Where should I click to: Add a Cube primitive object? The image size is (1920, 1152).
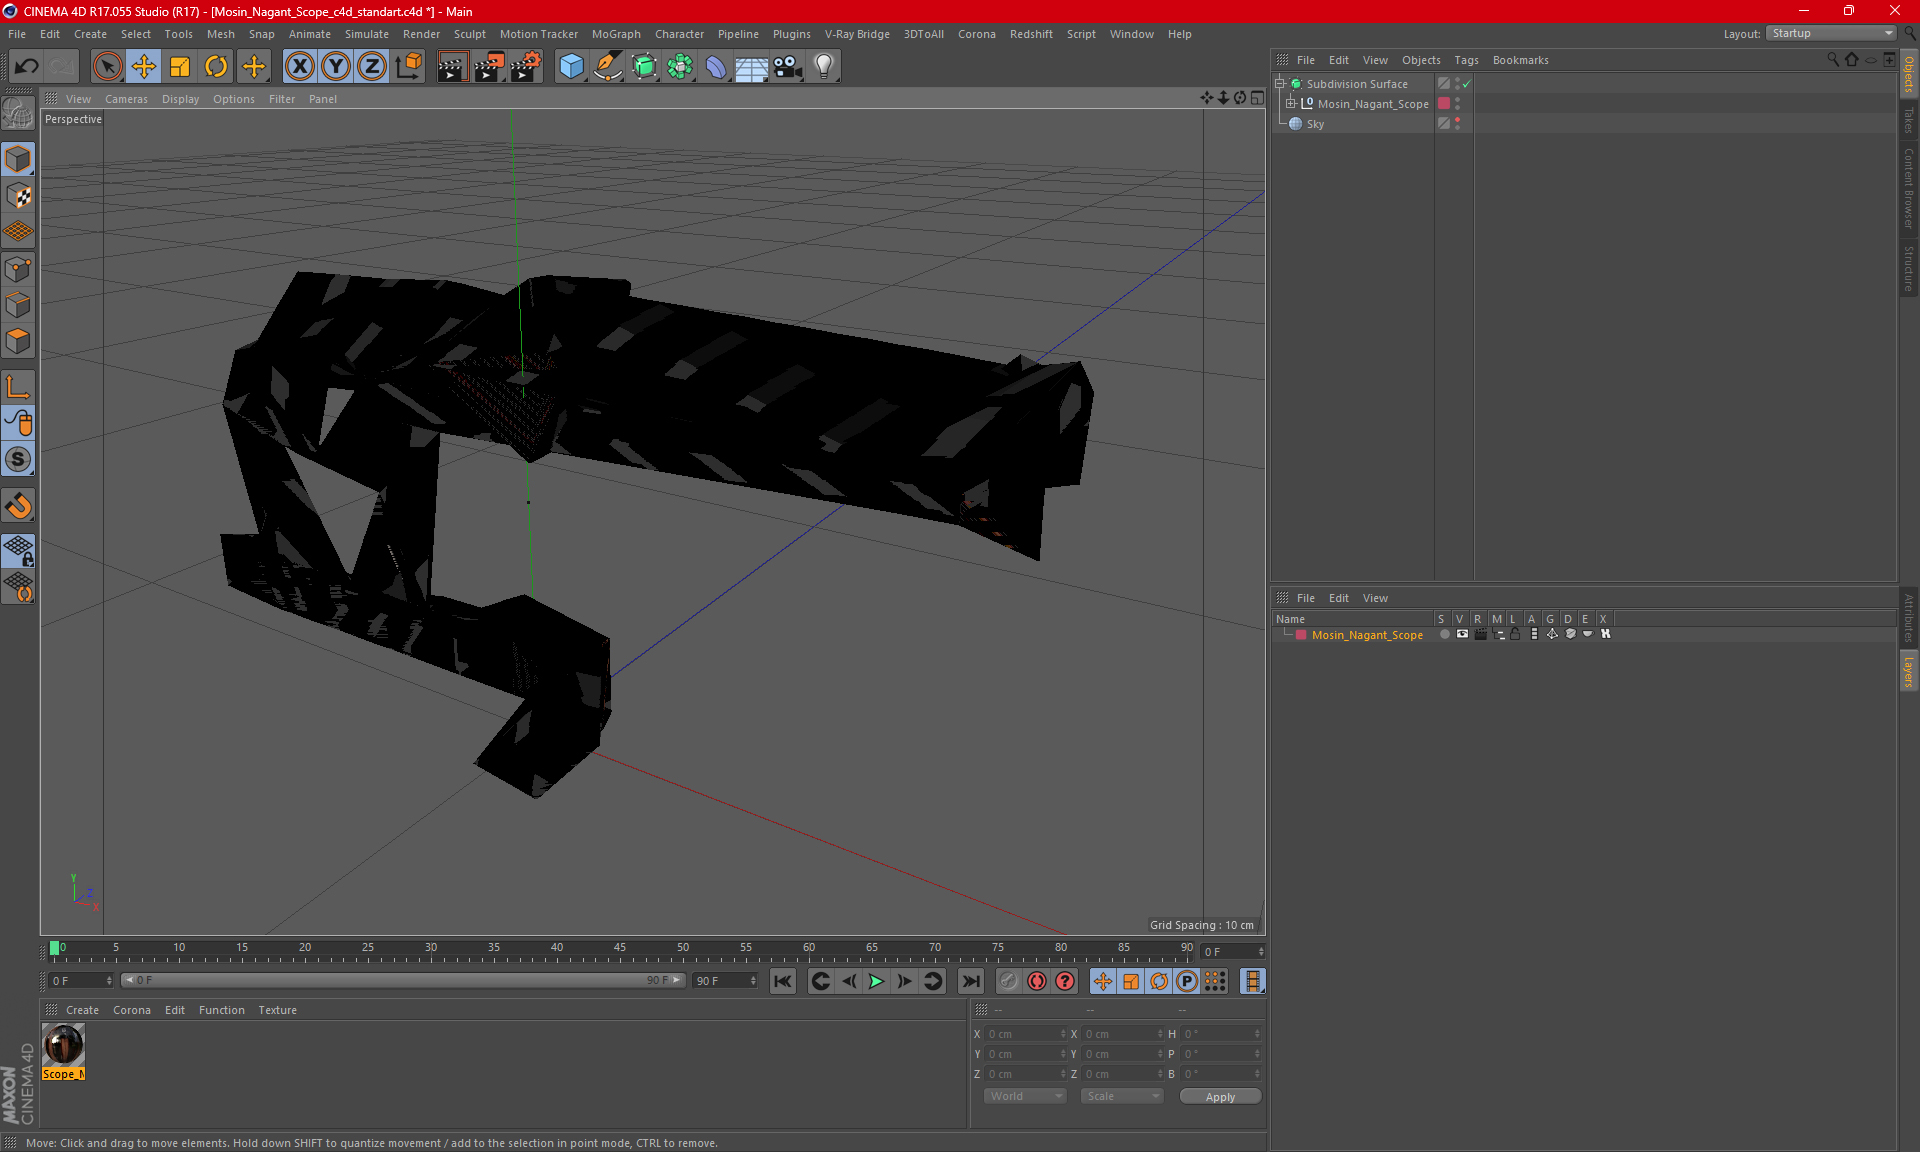pos(571,67)
